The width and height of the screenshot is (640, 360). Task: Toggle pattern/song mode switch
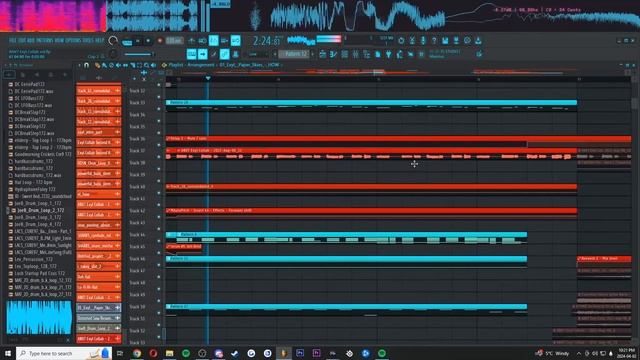127,41
